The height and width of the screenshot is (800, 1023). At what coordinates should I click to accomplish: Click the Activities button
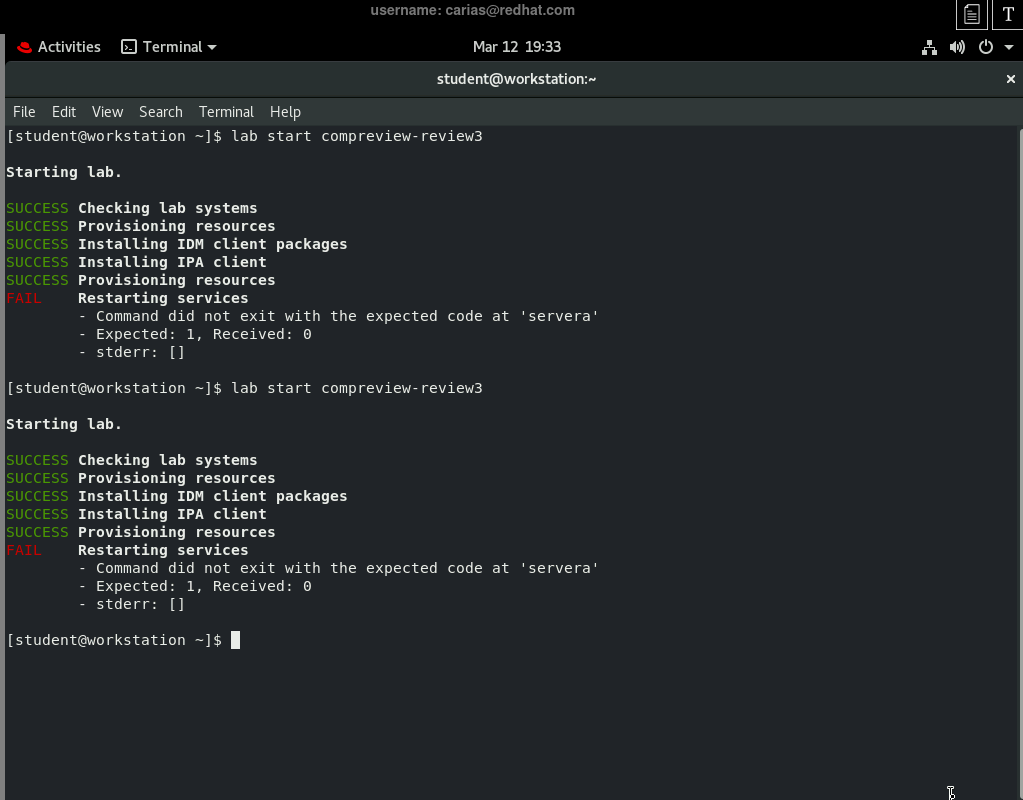[69, 47]
